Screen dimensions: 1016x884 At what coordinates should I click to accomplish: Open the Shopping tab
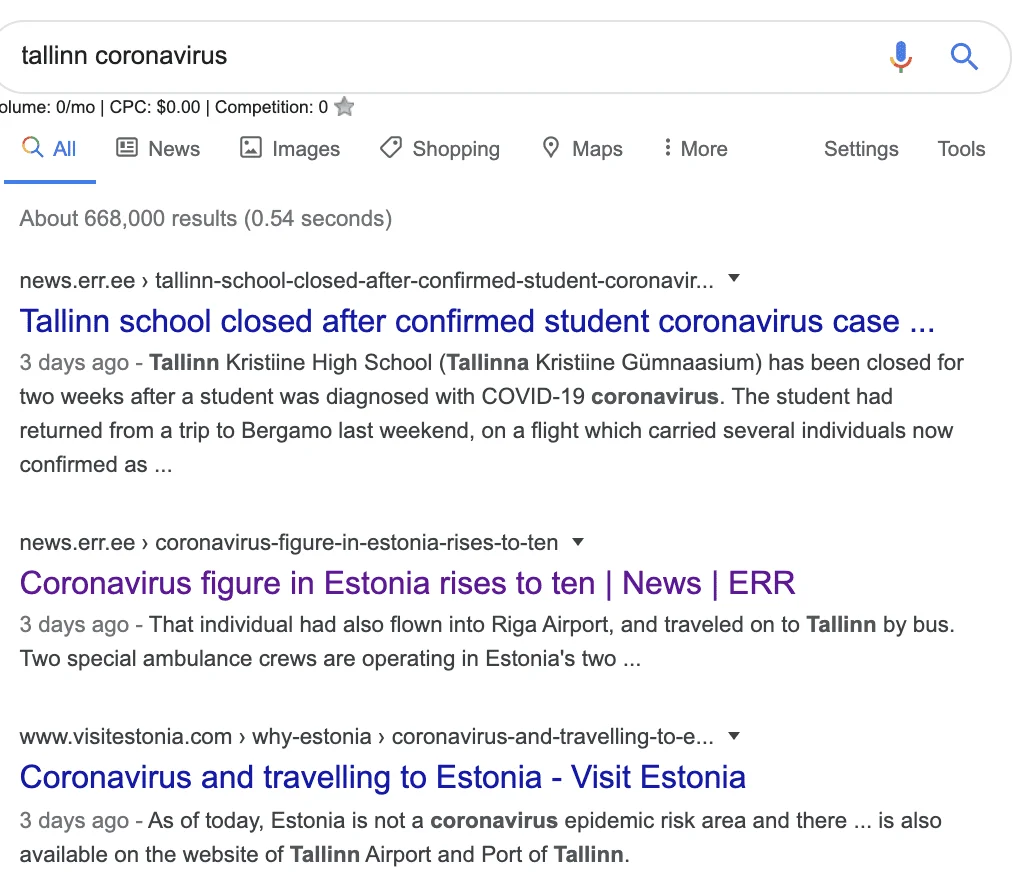(x=440, y=148)
